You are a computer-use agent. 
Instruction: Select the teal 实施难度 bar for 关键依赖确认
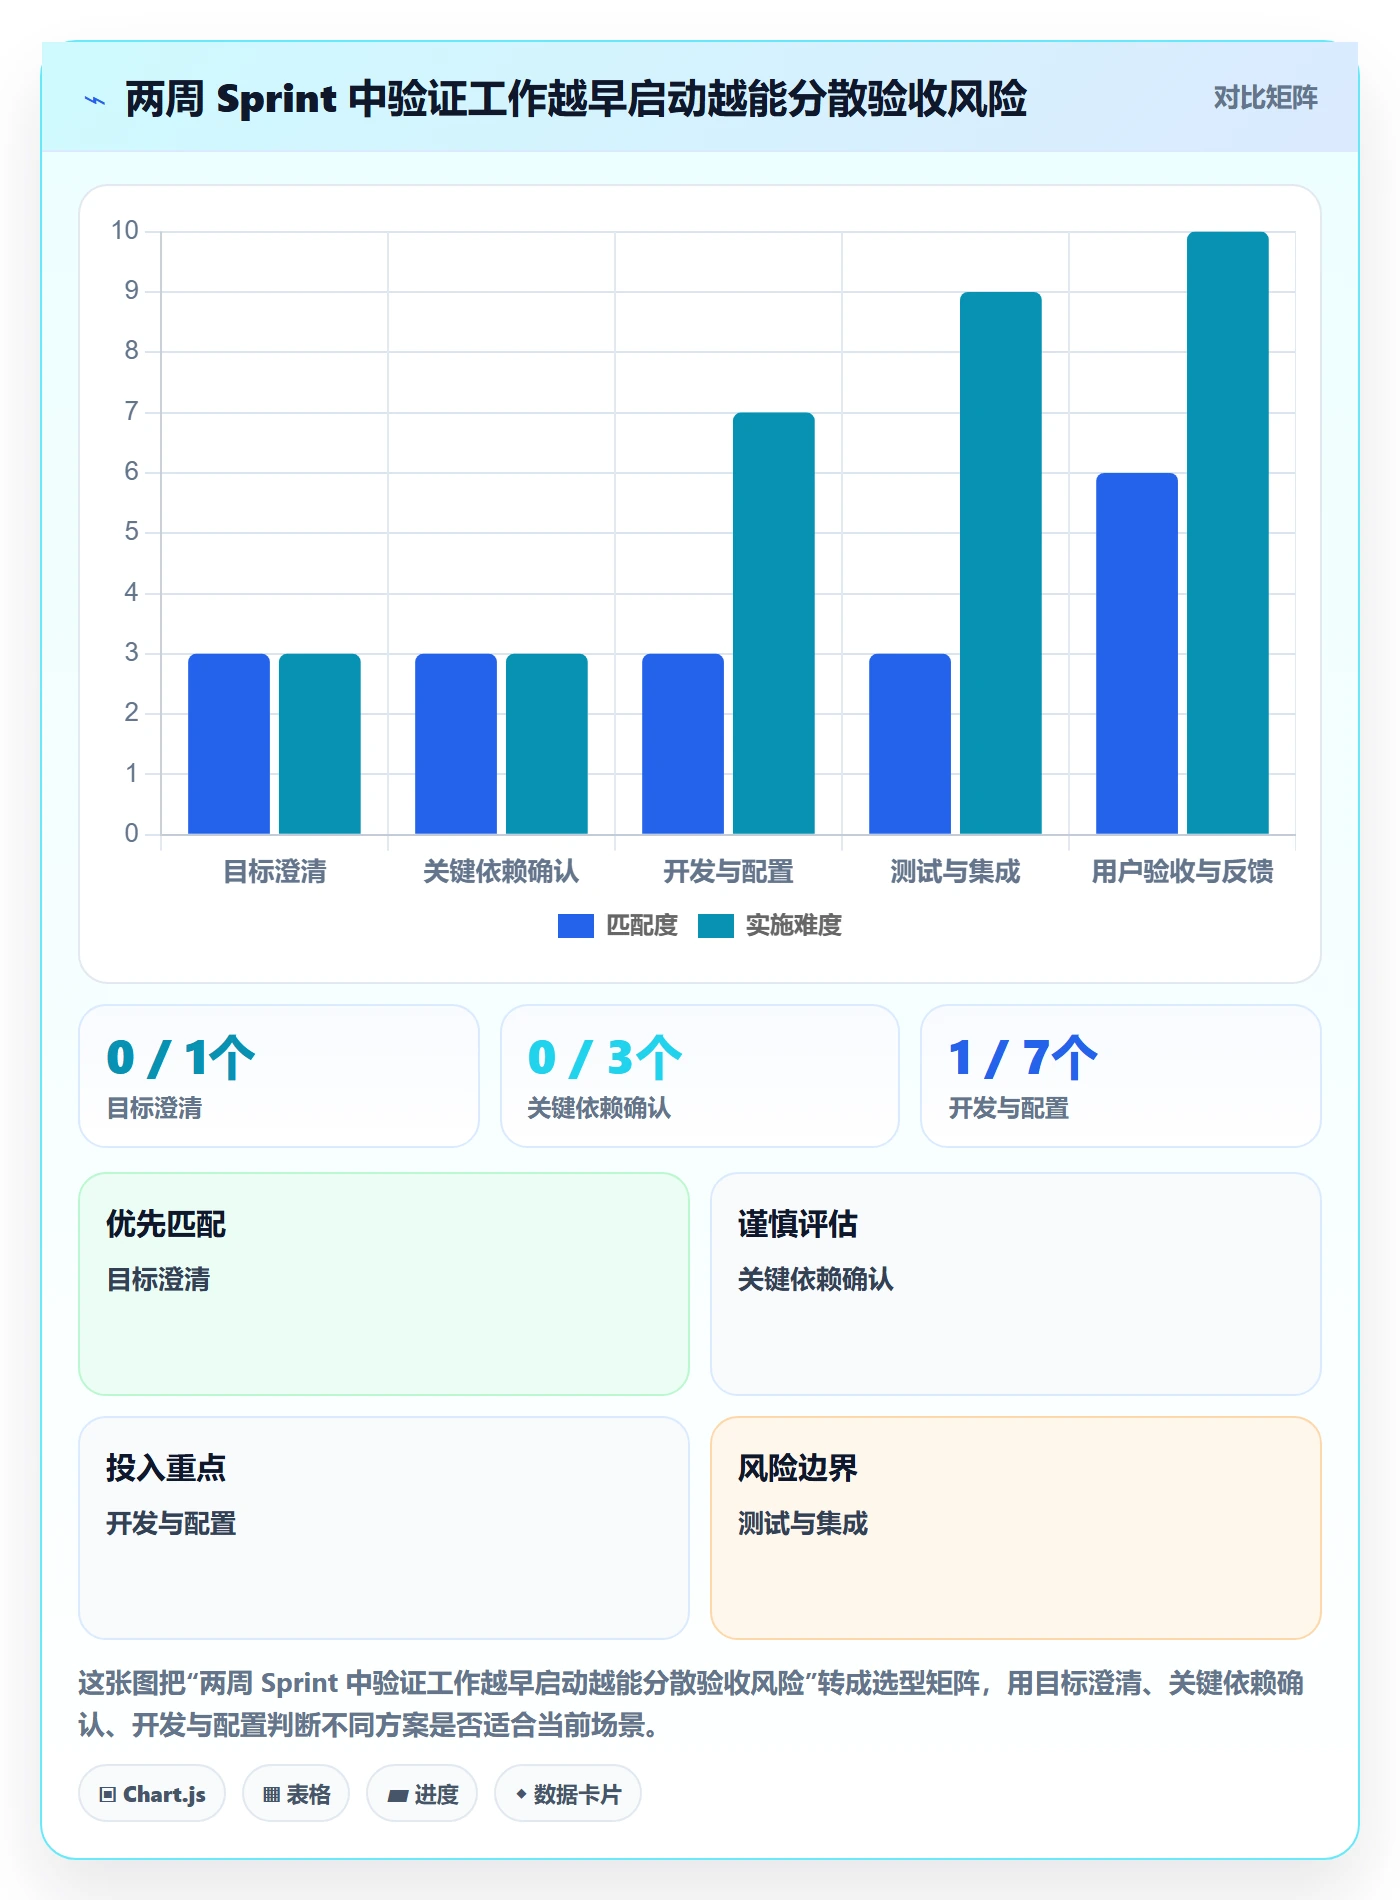coord(547,744)
